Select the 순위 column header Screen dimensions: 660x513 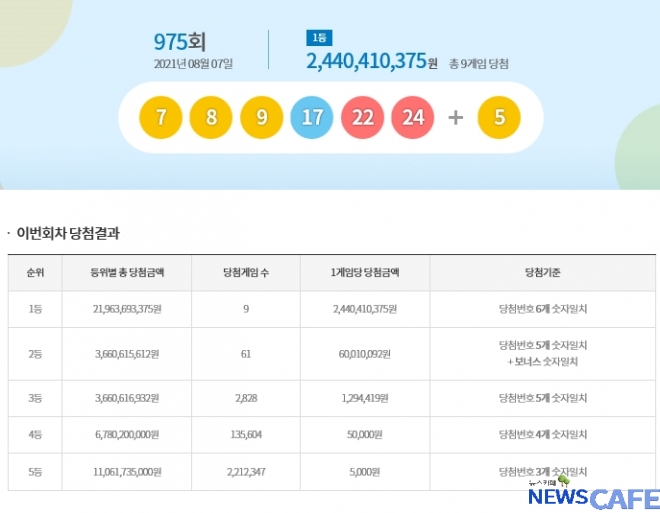35,272
